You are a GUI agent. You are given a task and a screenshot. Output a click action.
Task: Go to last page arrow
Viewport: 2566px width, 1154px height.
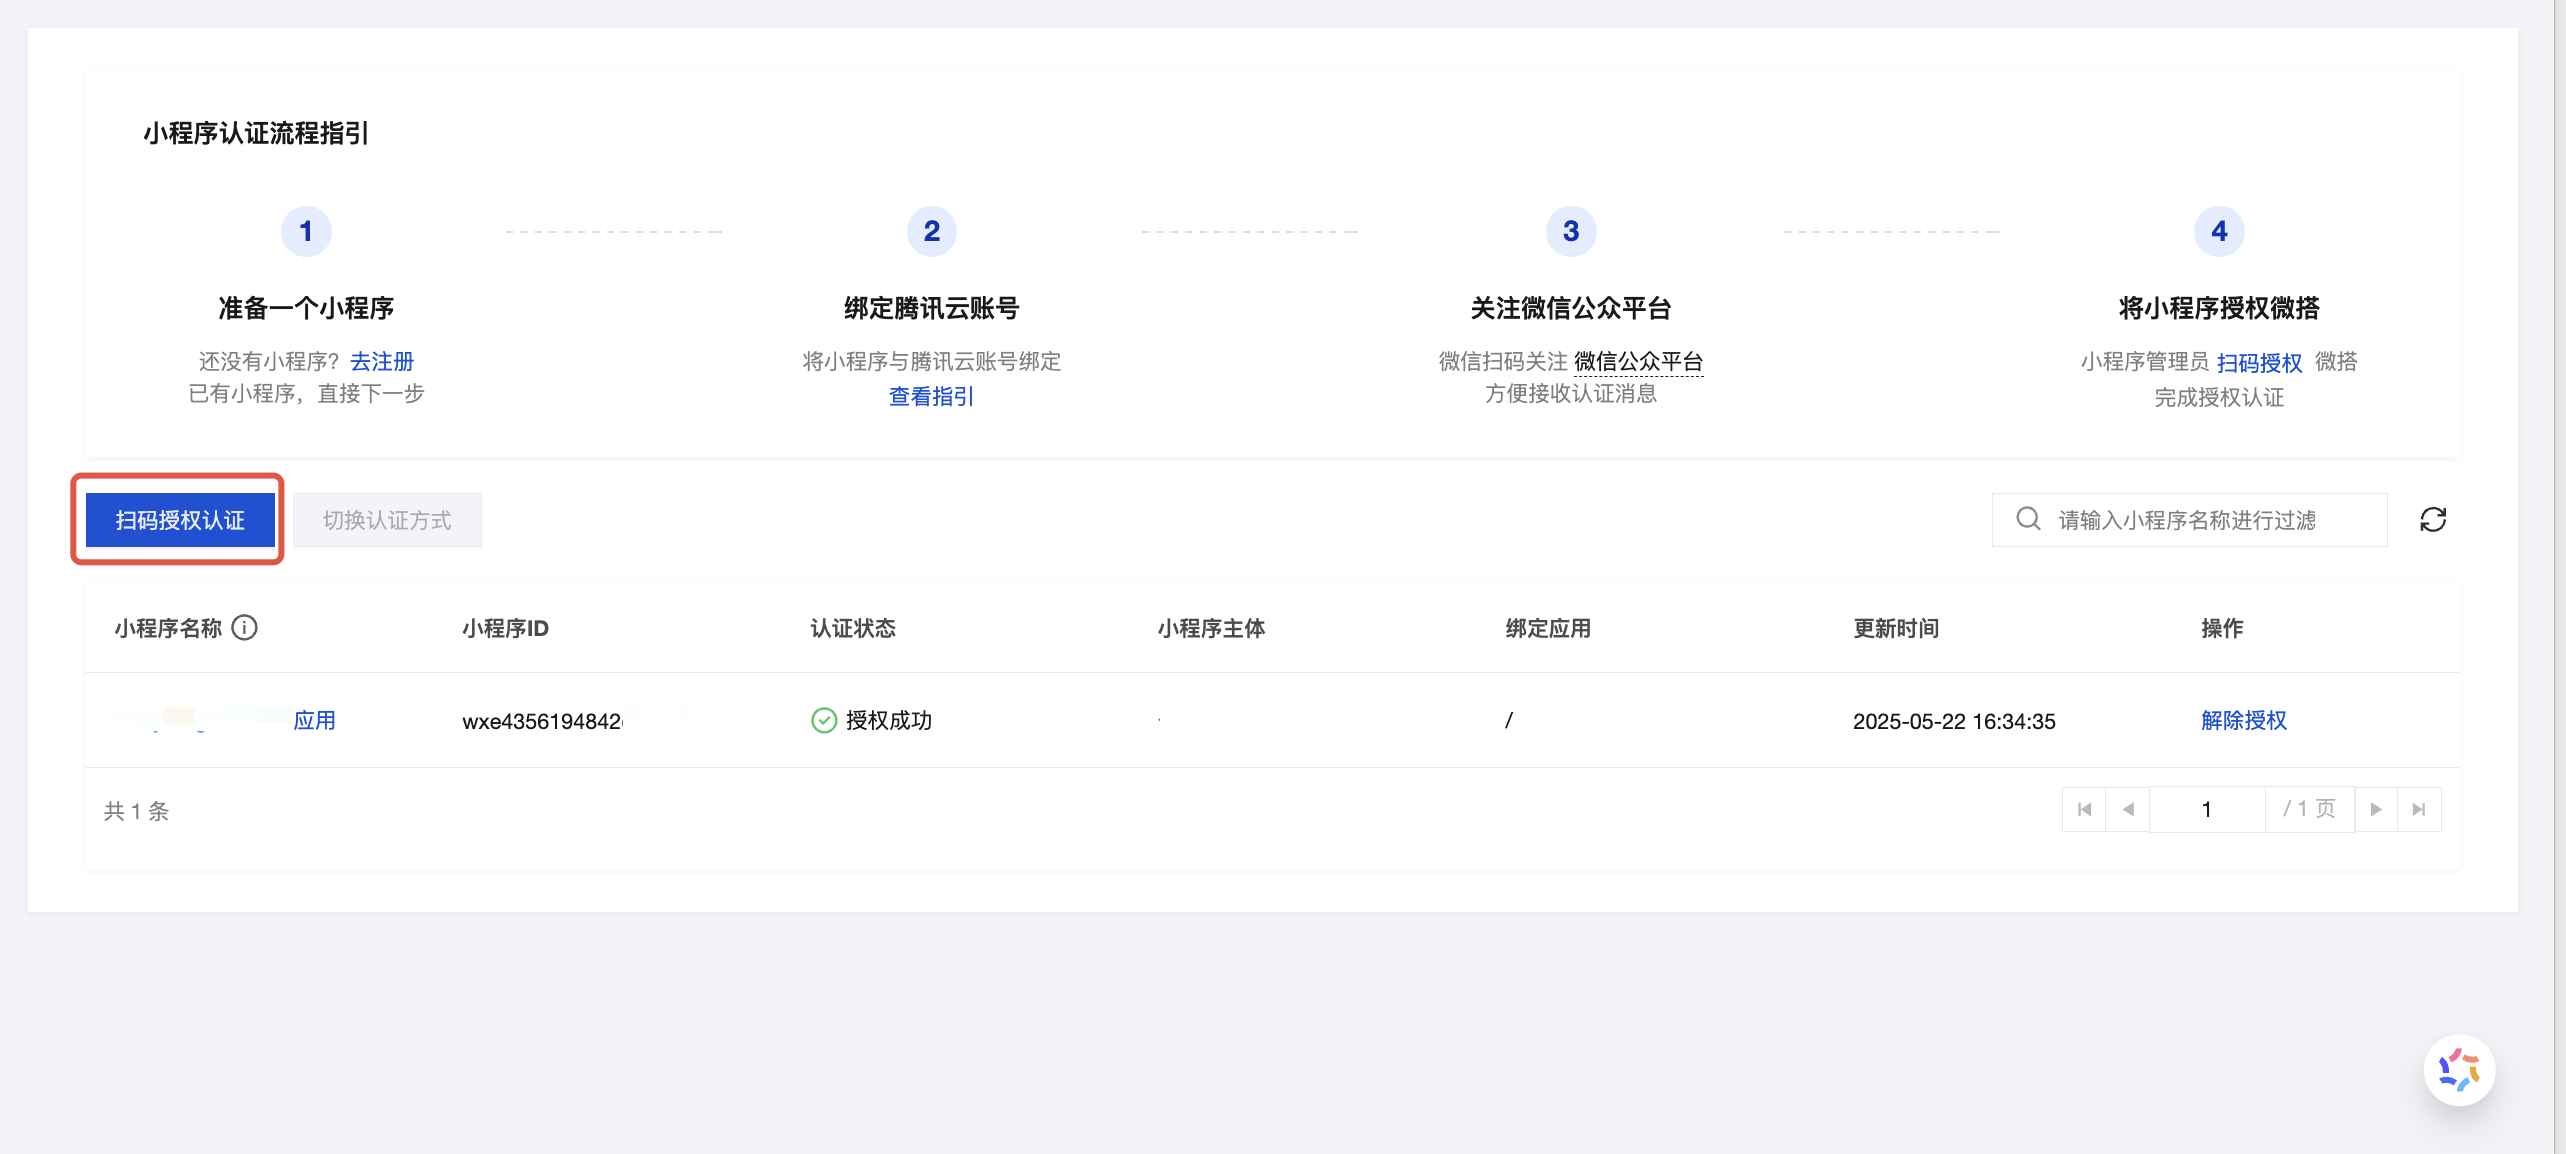click(2419, 809)
